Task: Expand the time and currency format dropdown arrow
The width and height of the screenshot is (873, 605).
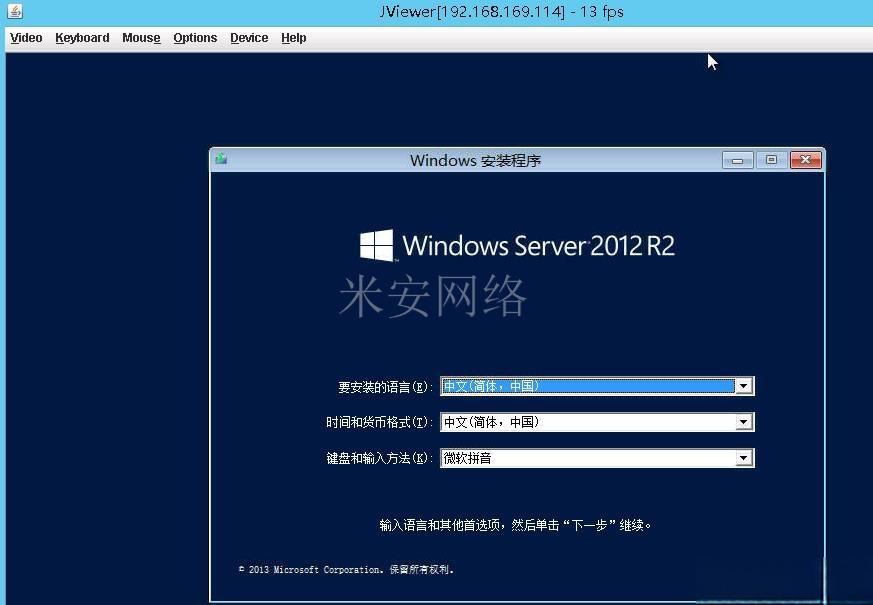Action: [744, 422]
